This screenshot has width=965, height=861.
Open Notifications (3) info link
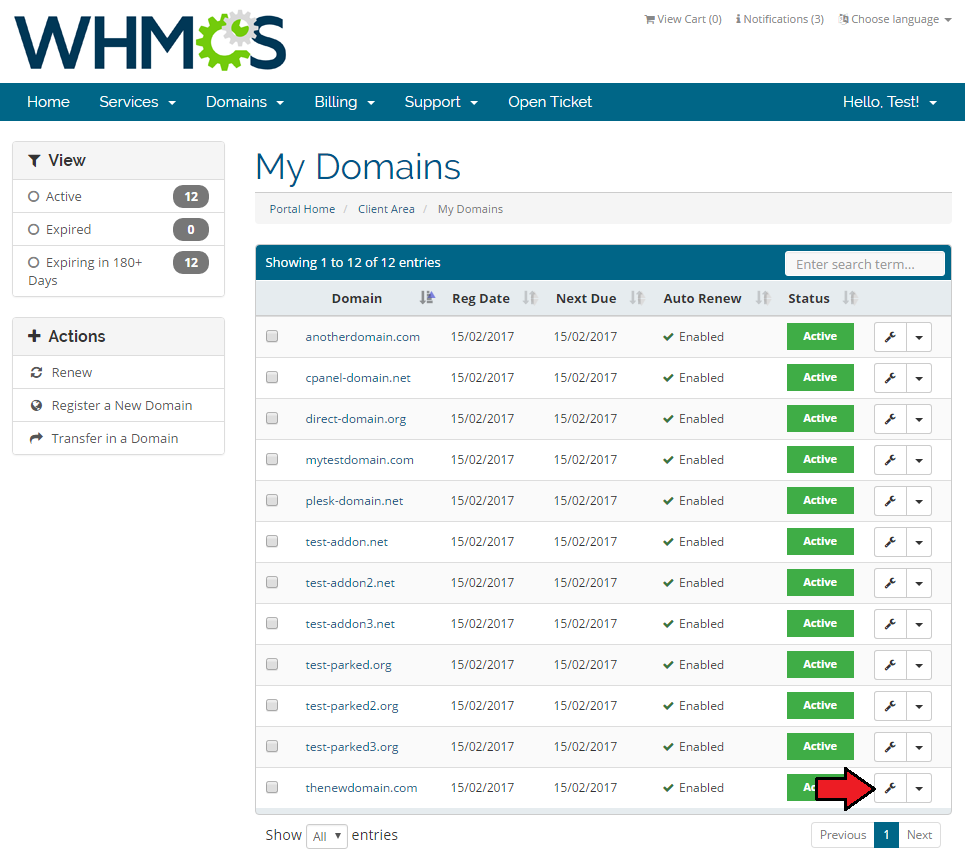click(x=780, y=19)
